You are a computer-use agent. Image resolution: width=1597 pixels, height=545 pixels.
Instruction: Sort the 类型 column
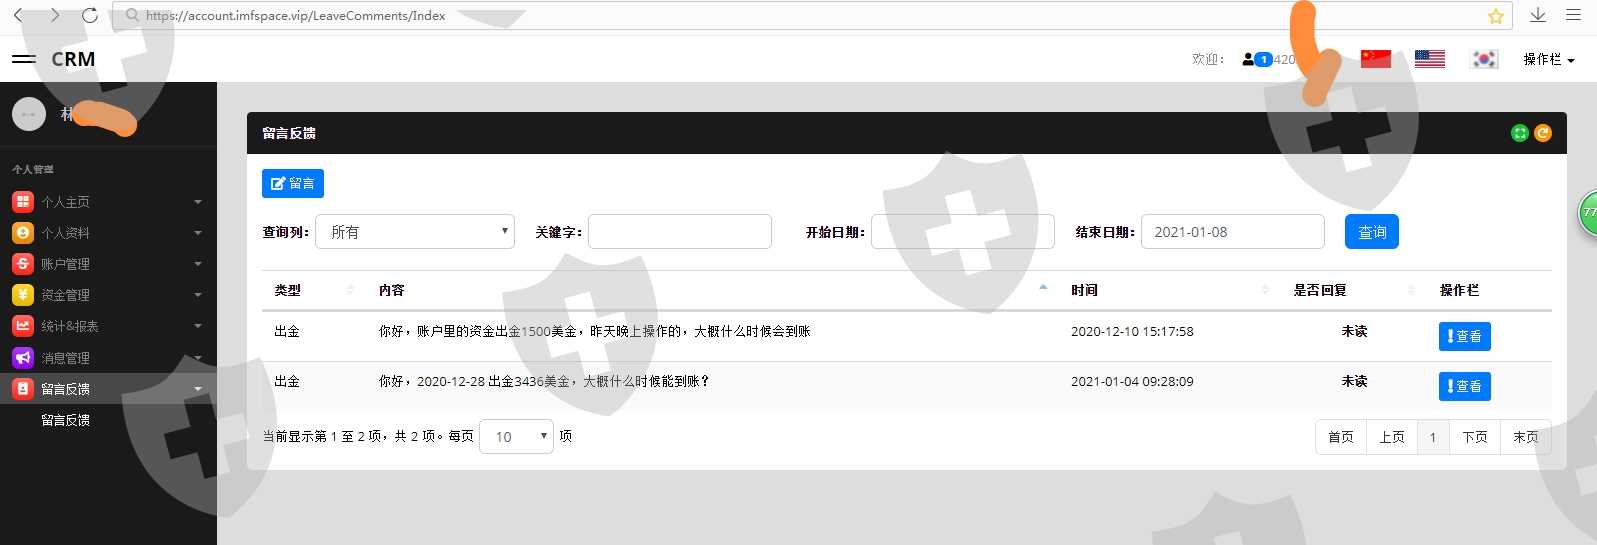(x=350, y=290)
